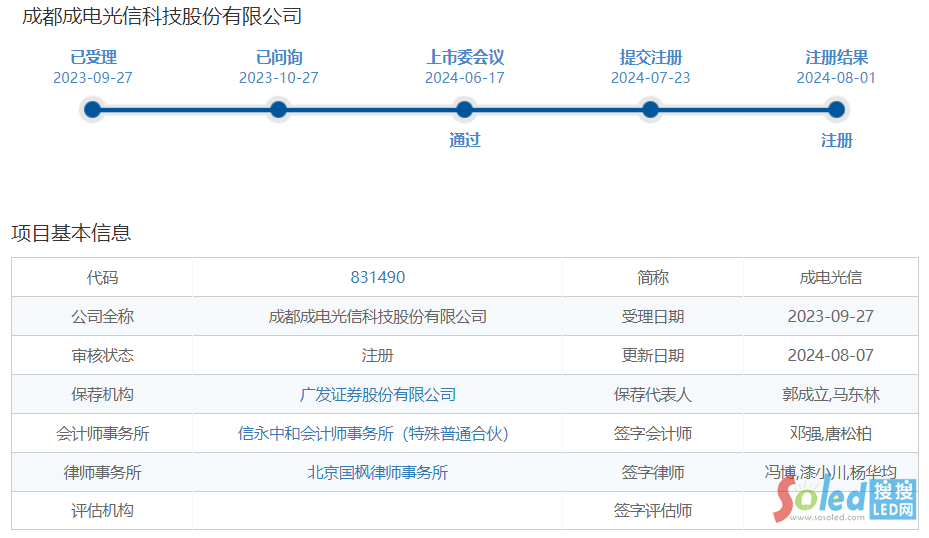The image size is (929, 538).
Task: Open stock code 831490 link
Action: coord(378,278)
